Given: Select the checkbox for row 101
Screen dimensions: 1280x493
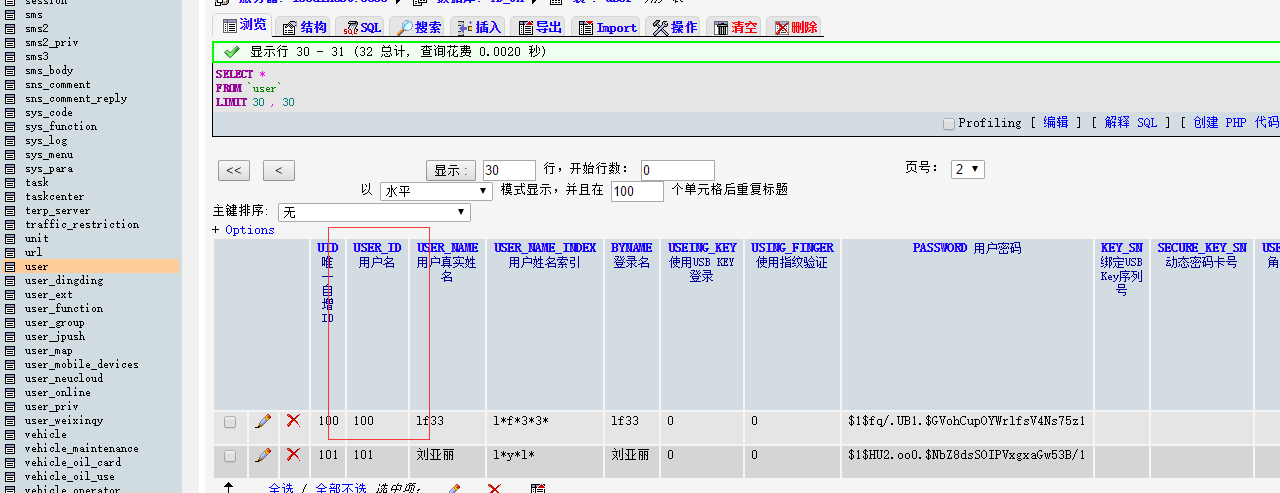Looking at the screenshot, I should (x=230, y=456).
